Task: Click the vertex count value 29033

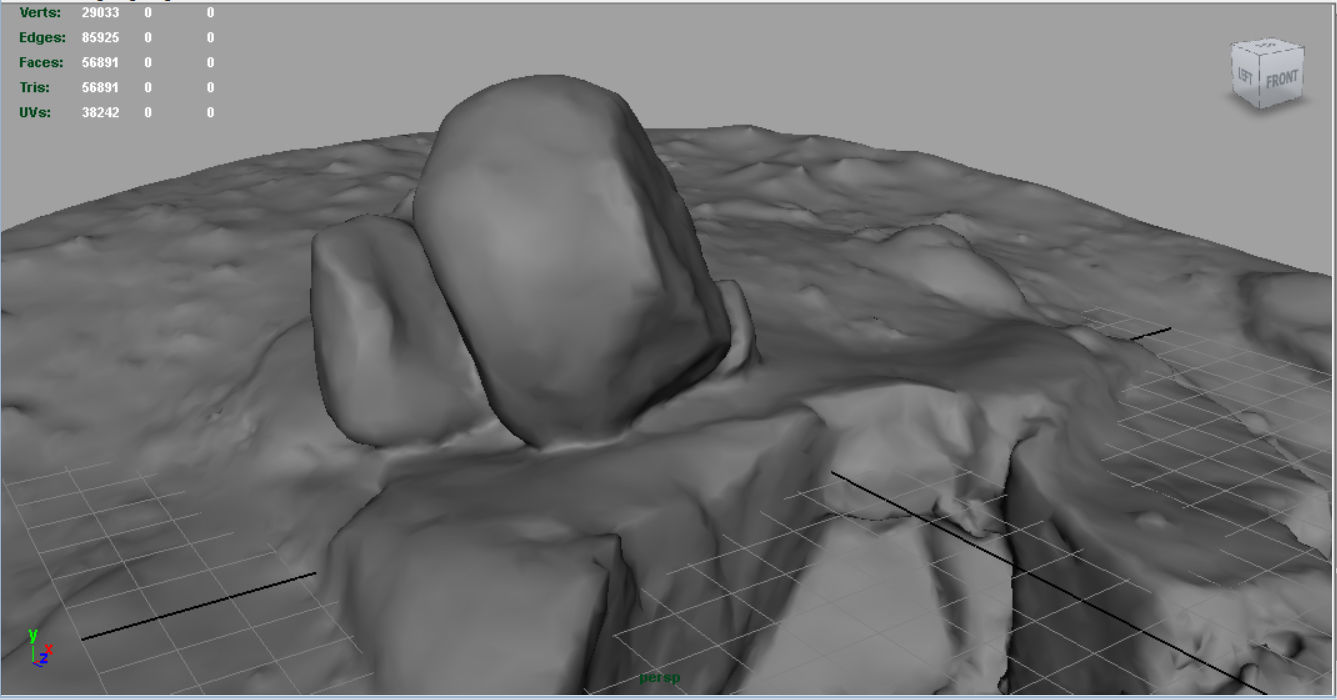Action: pyautogui.click(x=100, y=13)
